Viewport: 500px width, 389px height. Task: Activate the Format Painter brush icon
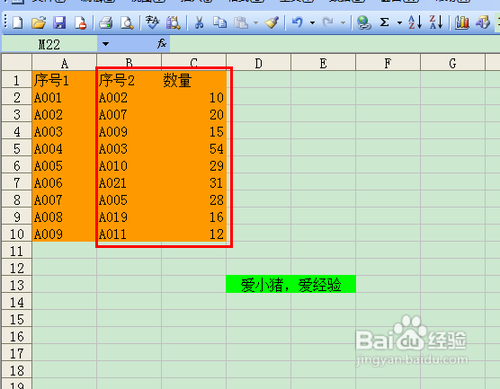coord(272,23)
